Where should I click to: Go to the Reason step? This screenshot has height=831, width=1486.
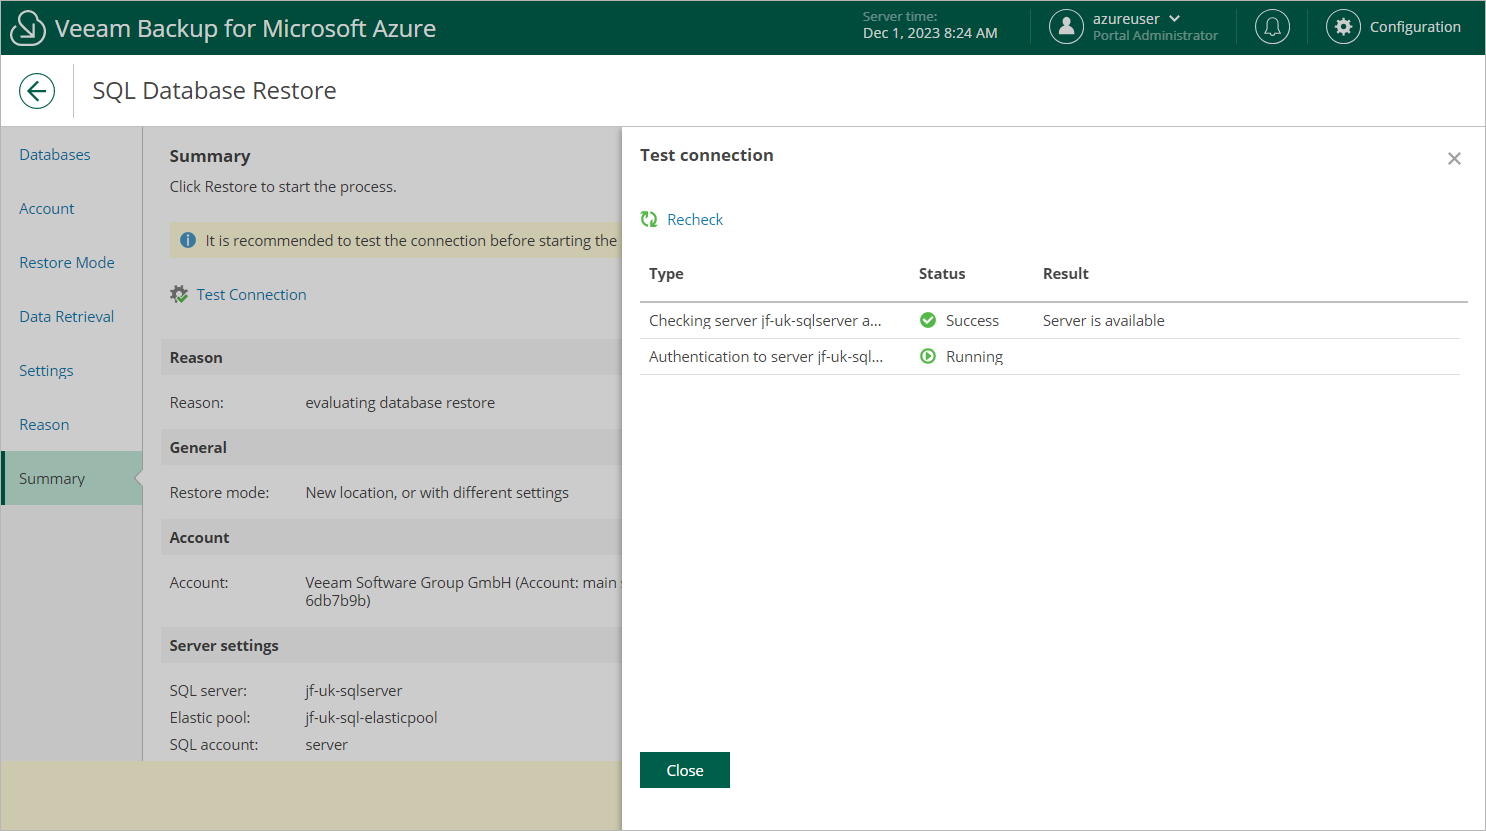tap(44, 425)
